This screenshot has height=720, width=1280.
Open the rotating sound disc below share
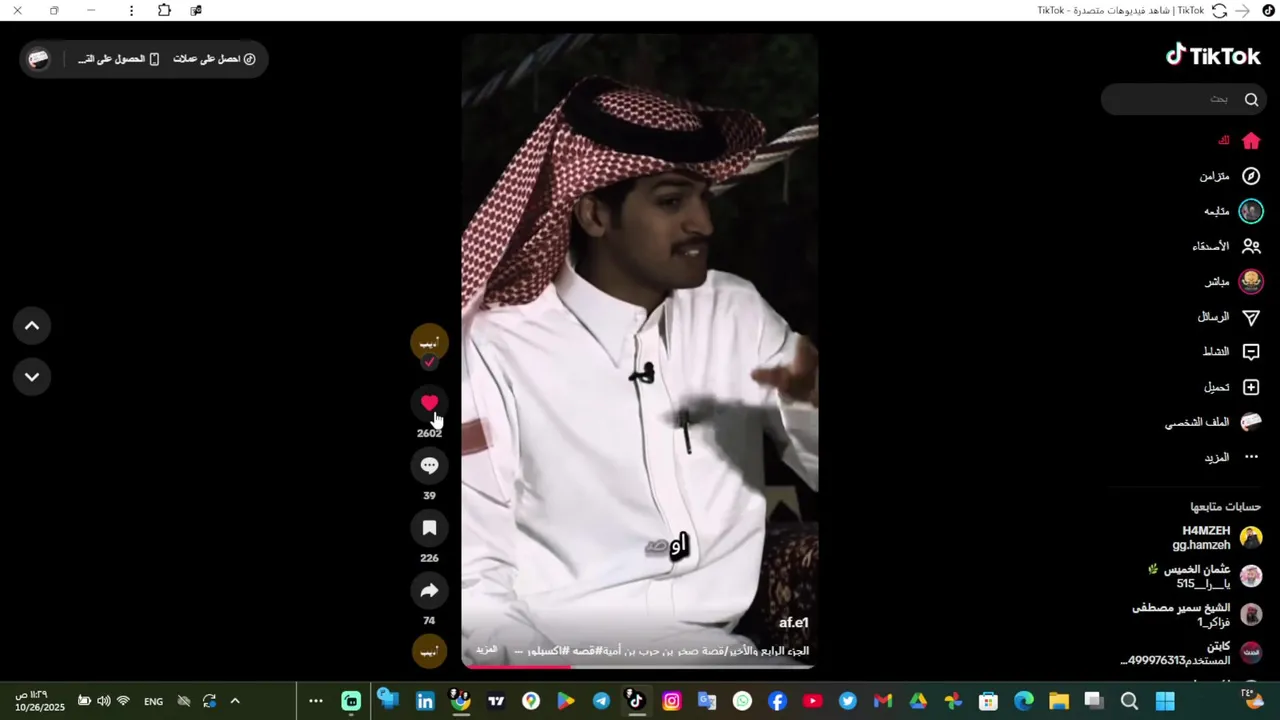tap(429, 651)
